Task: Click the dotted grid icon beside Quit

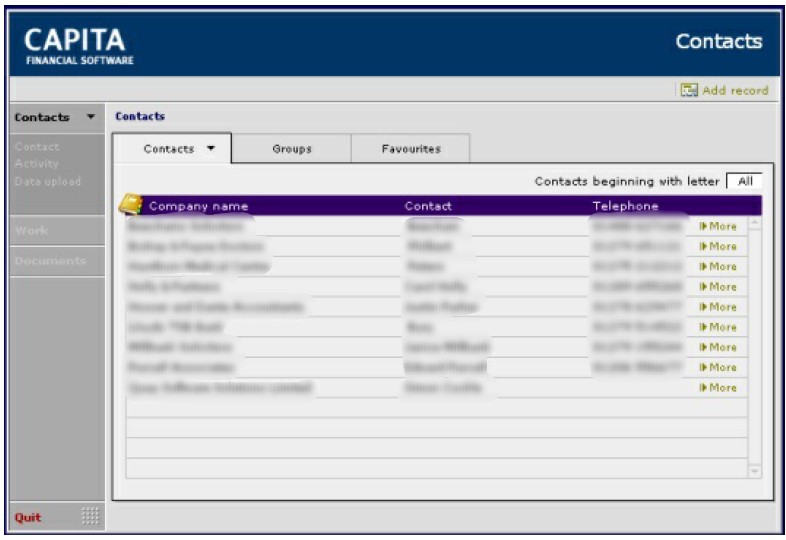Action: pyautogui.click(x=90, y=515)
